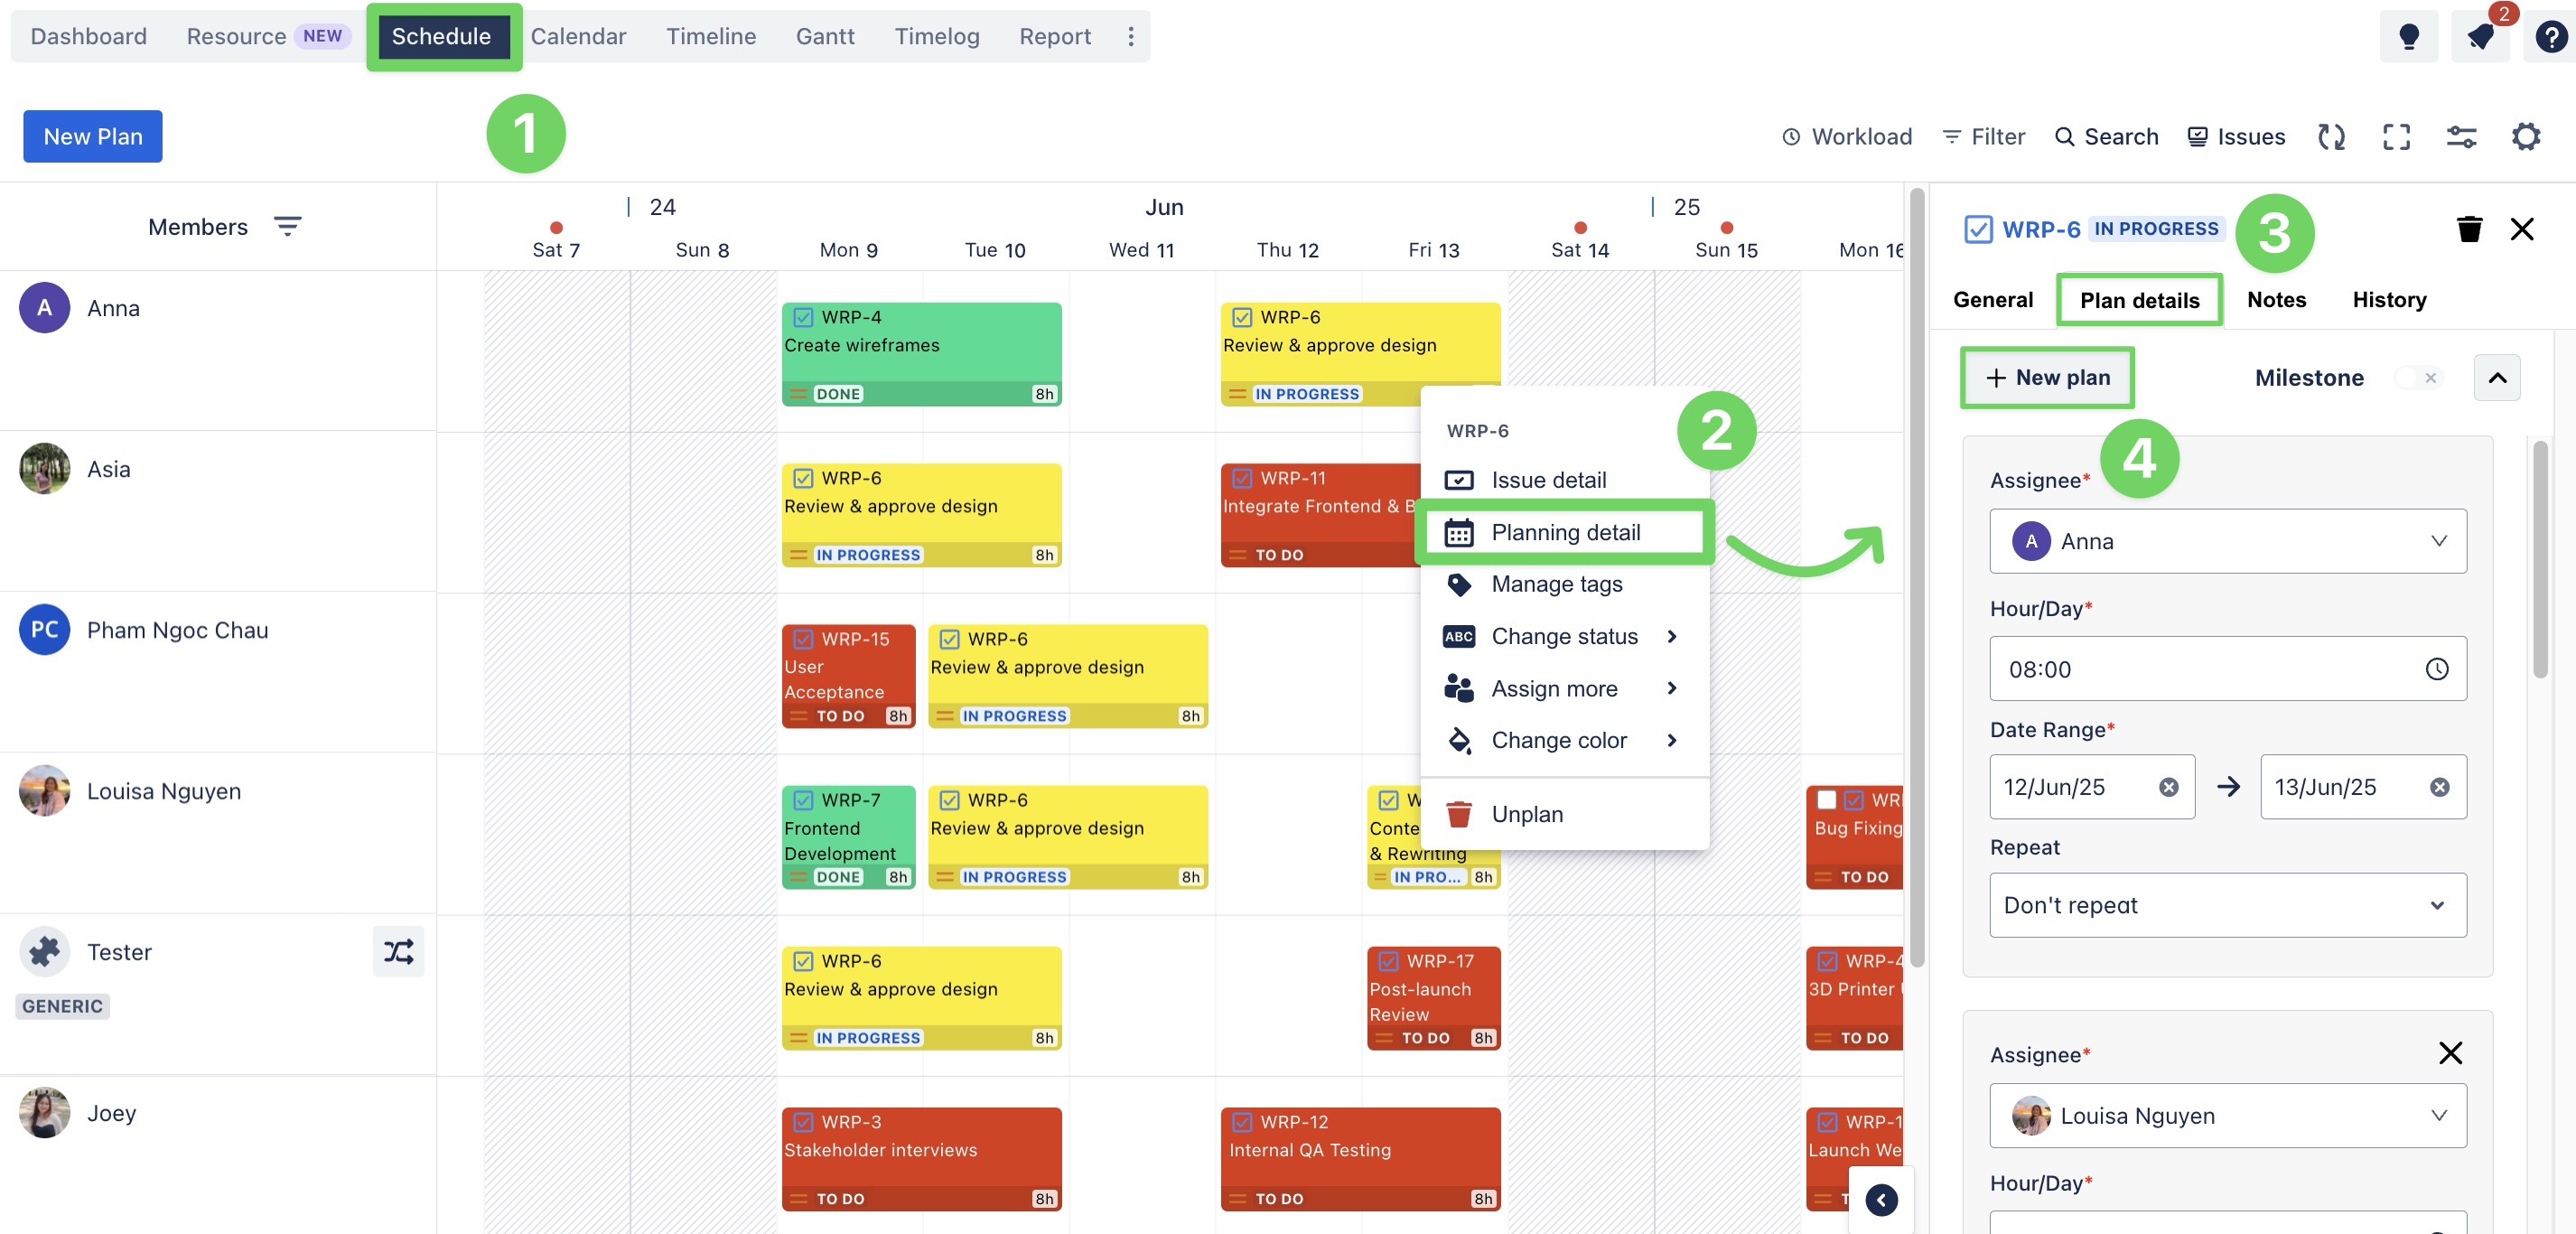The height and width of the screenshot is (1234, 2576).
Task: Click the Members filter icon
Action: pos(287,227)
